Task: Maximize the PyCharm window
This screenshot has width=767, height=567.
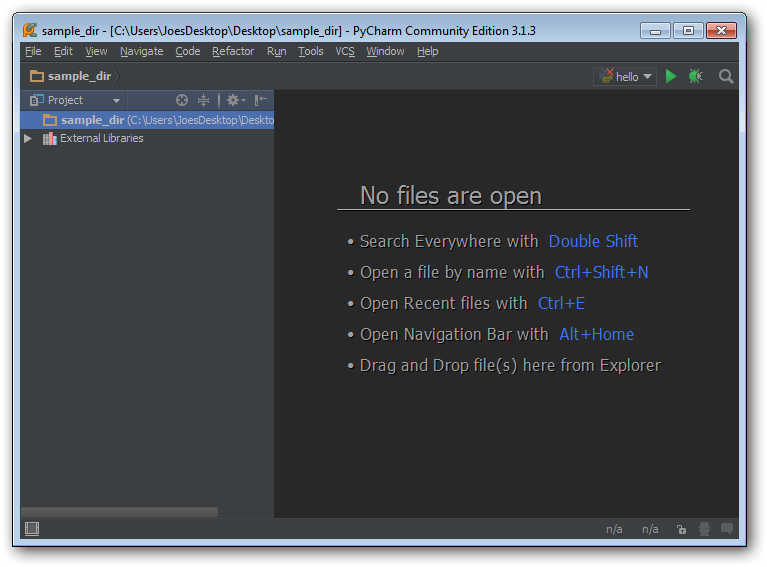Action: click(x=688, y=31)
